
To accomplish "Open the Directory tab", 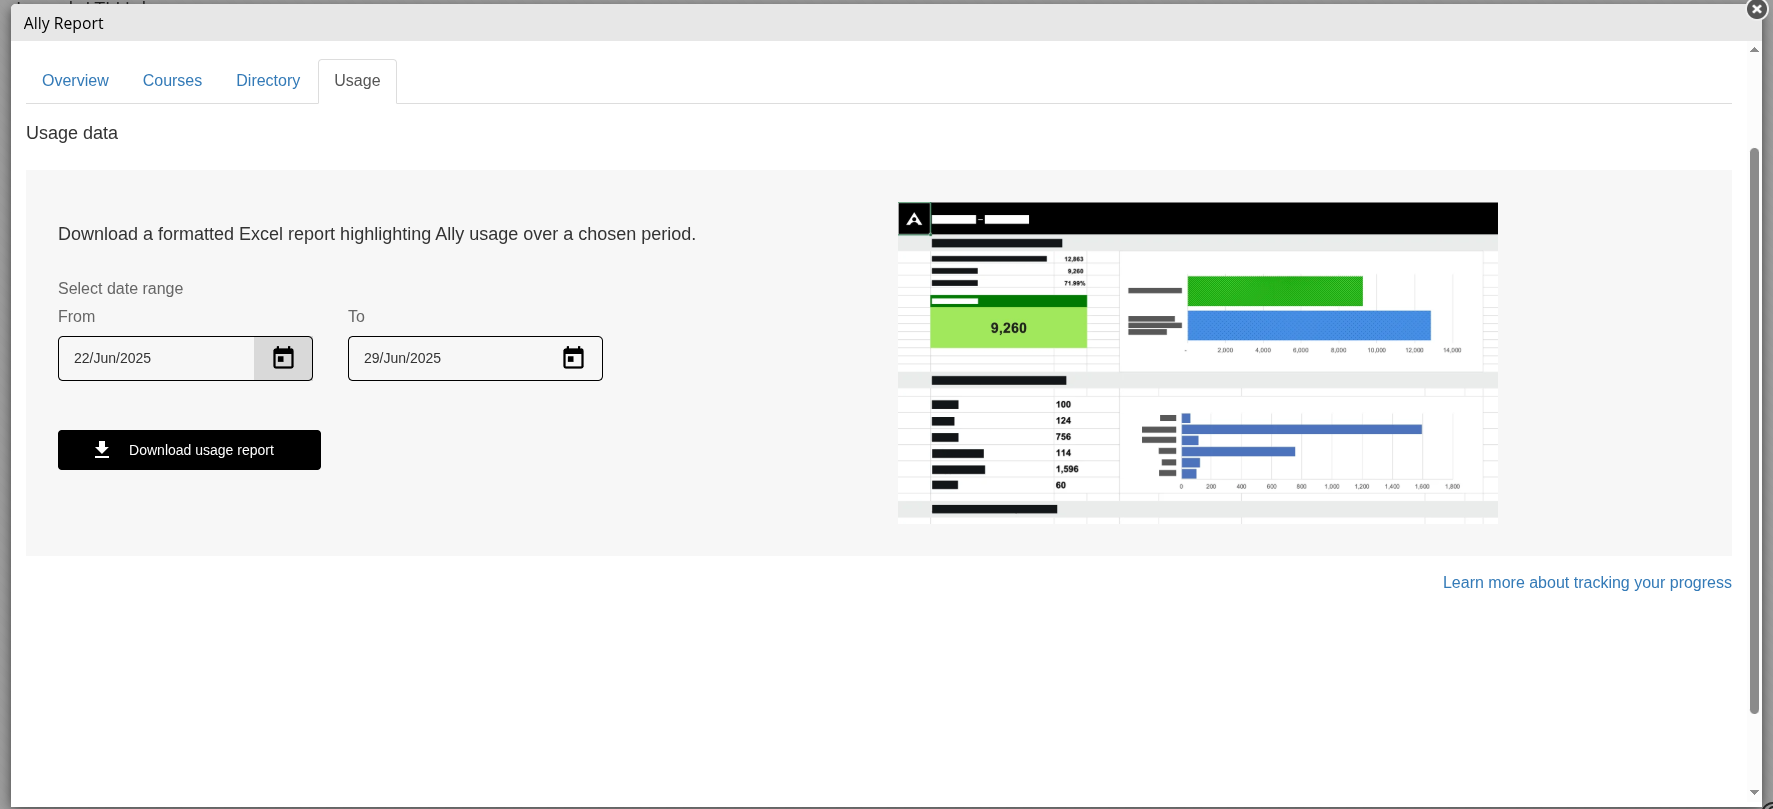I will 268,81.
